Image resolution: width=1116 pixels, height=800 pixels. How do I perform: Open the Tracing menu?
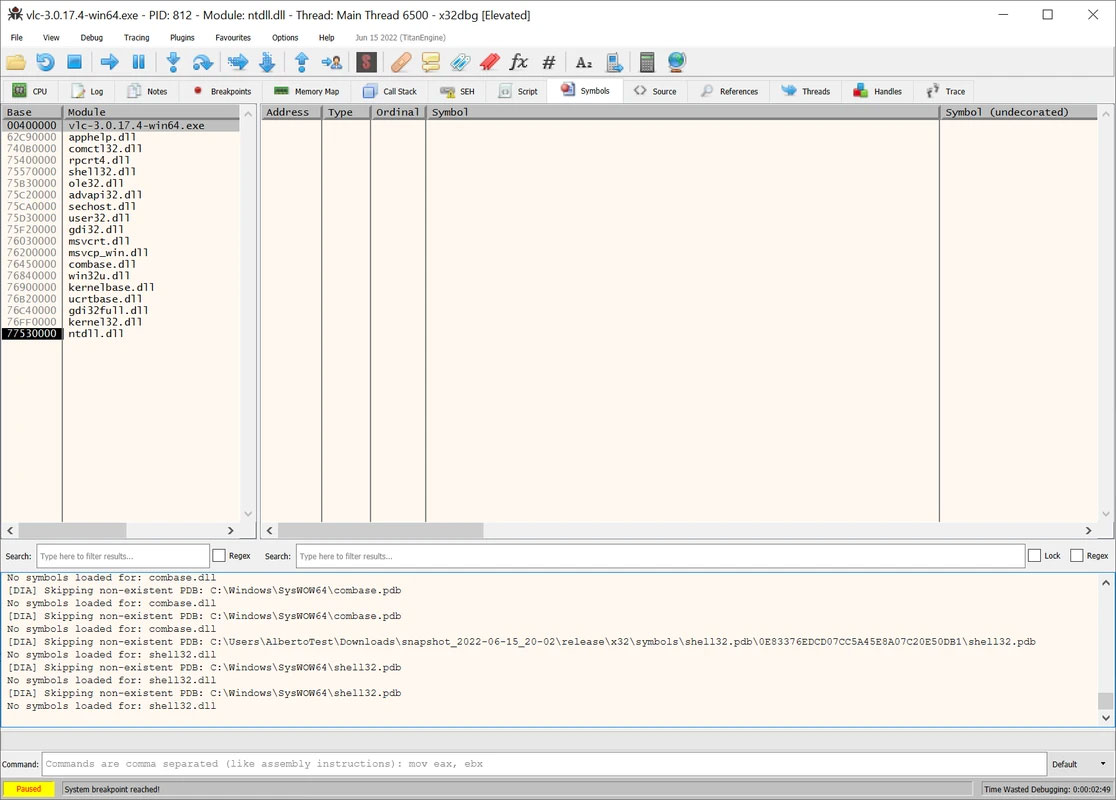coord(137,38)
